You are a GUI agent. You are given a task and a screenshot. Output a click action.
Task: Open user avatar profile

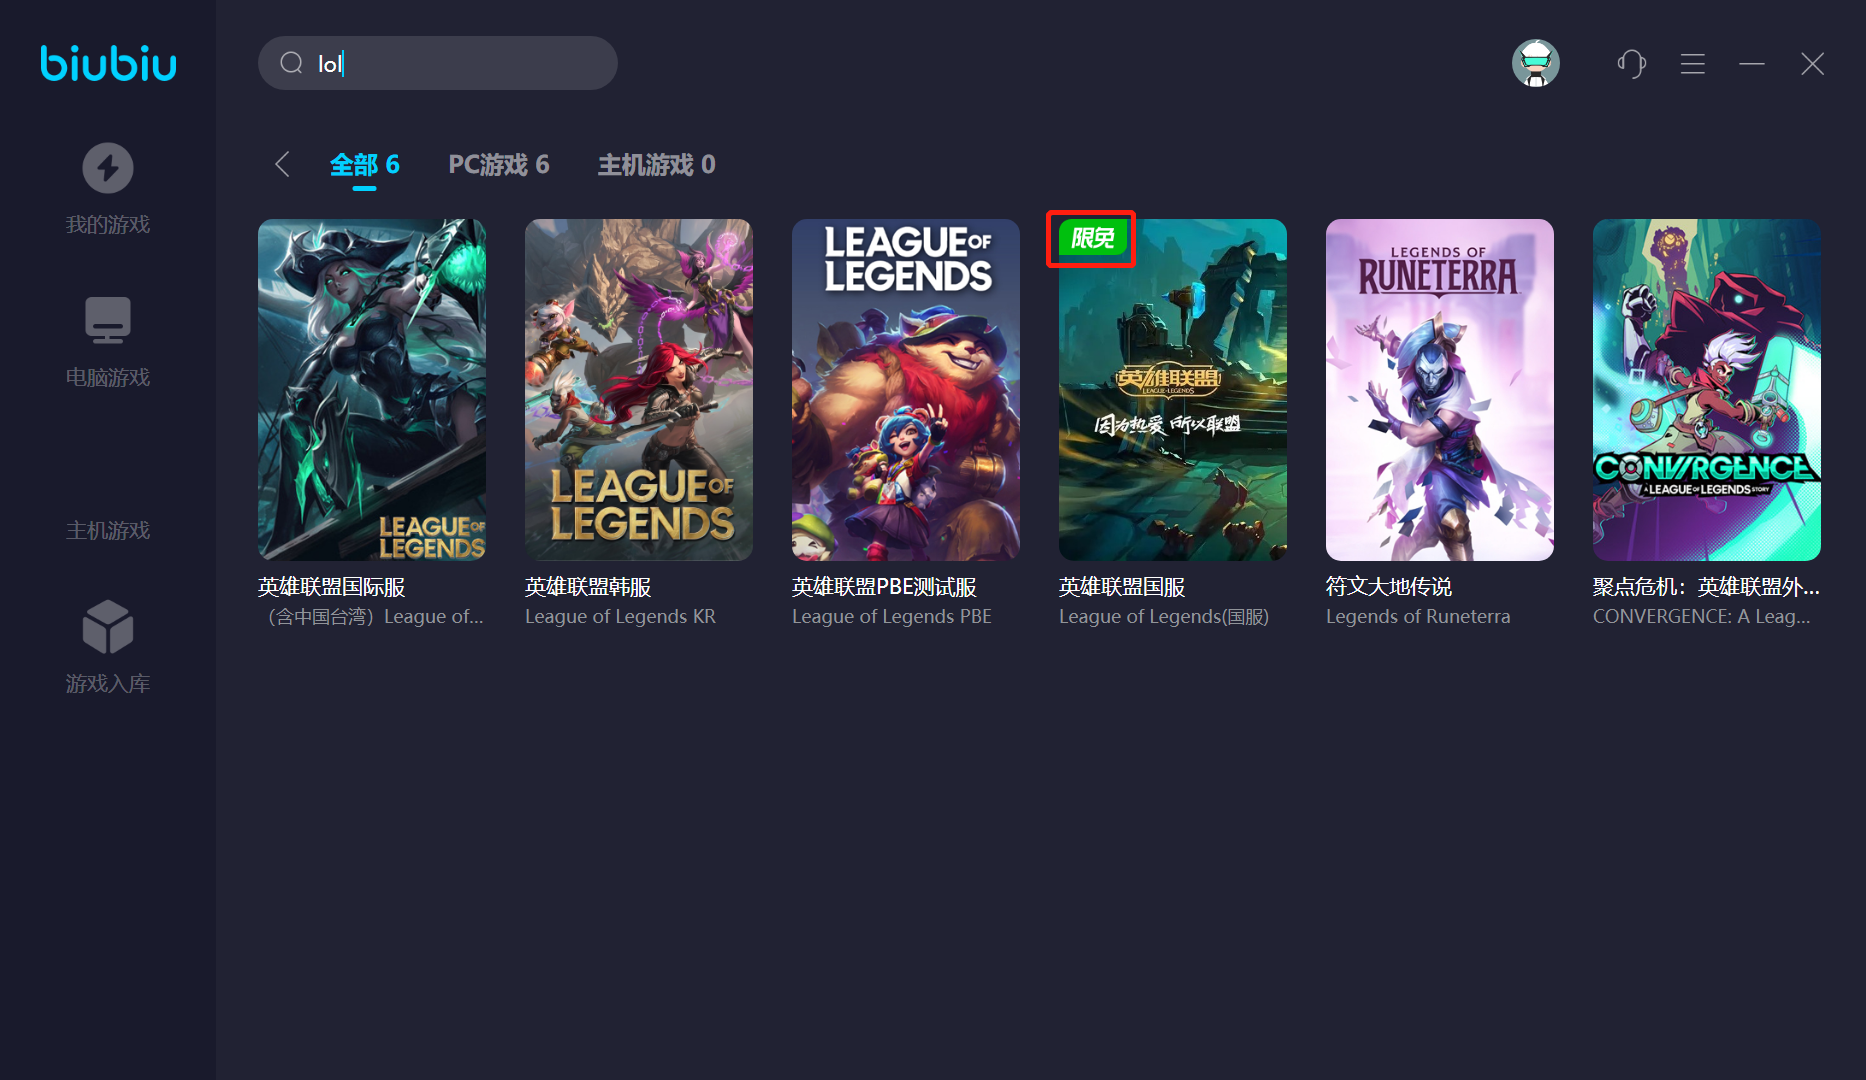[1536, 63]
